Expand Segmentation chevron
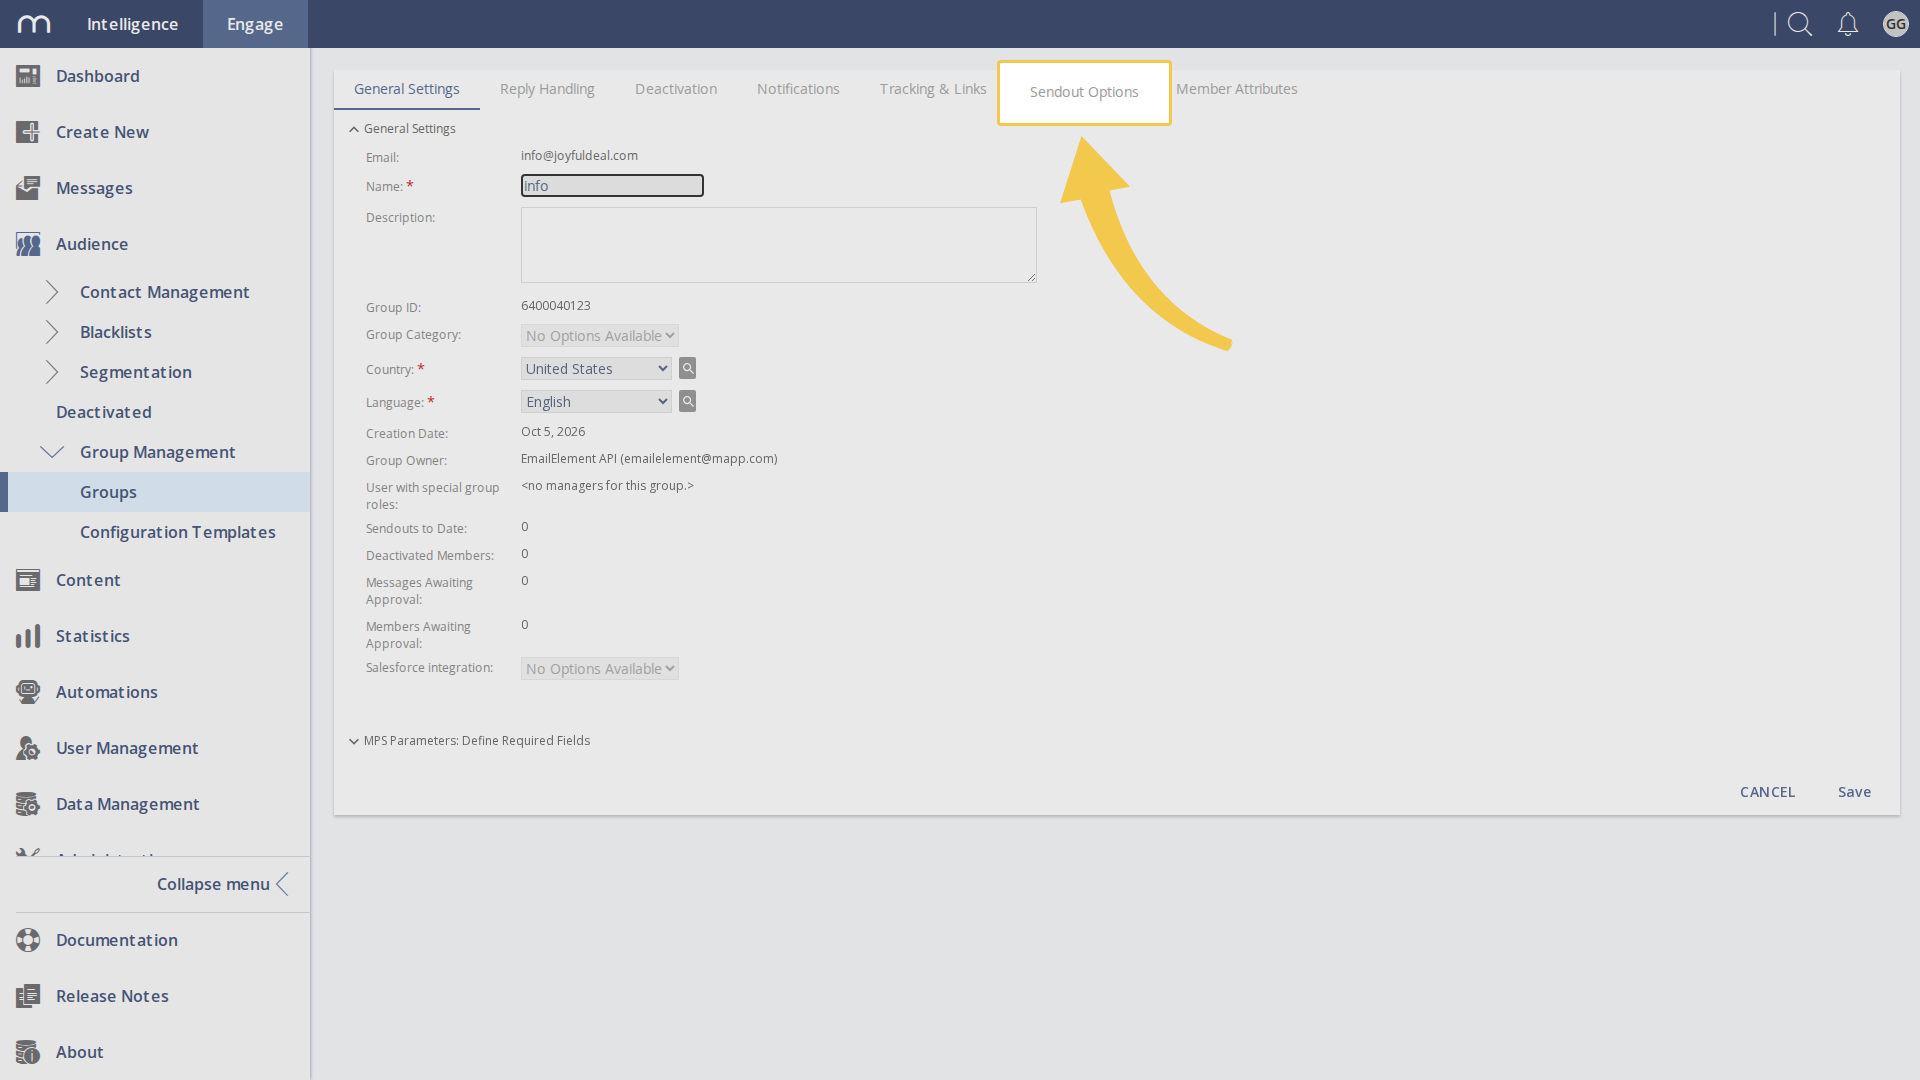 [x=52, y=372]
